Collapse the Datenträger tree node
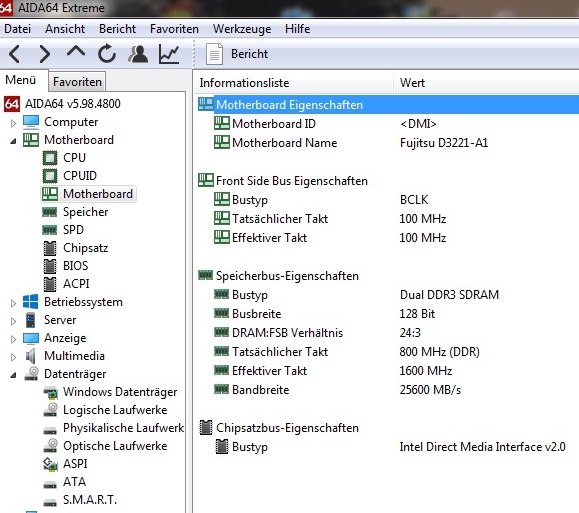 pos(13,375)
